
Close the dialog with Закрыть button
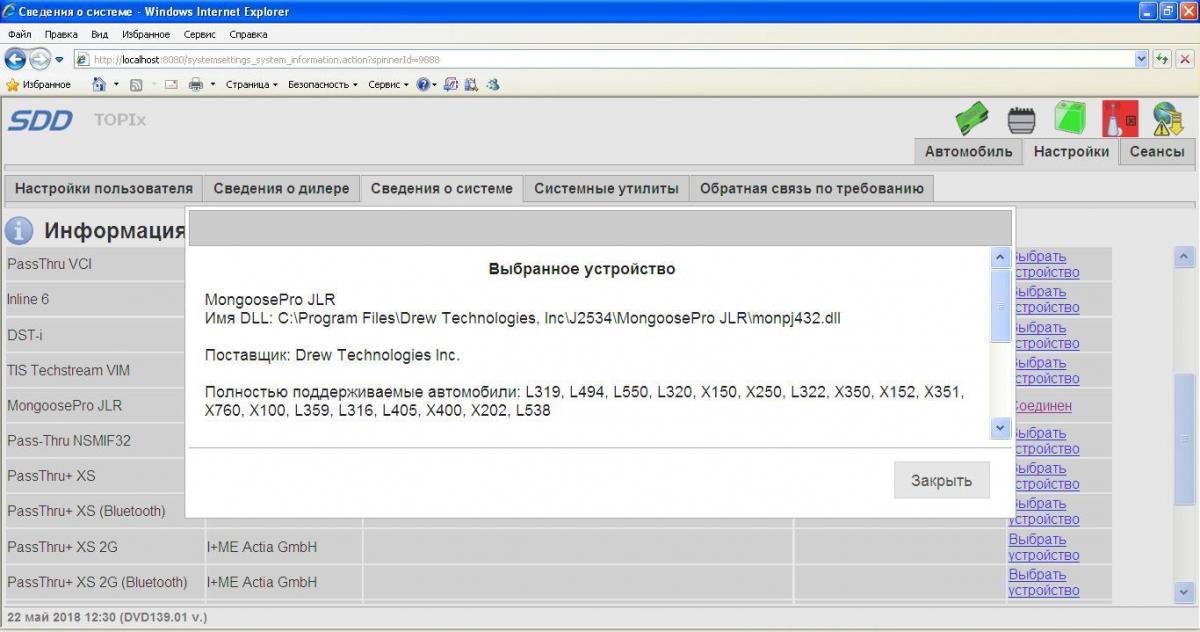(x=941, y=481)
